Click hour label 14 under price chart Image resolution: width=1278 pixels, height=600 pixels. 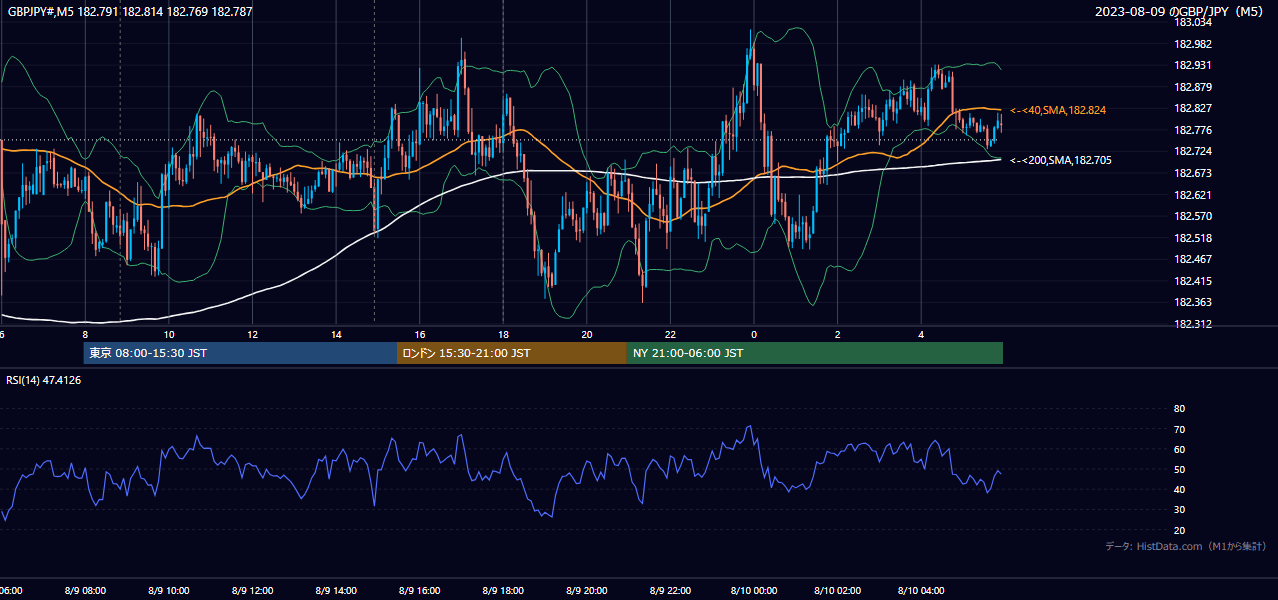pos(336,335)
